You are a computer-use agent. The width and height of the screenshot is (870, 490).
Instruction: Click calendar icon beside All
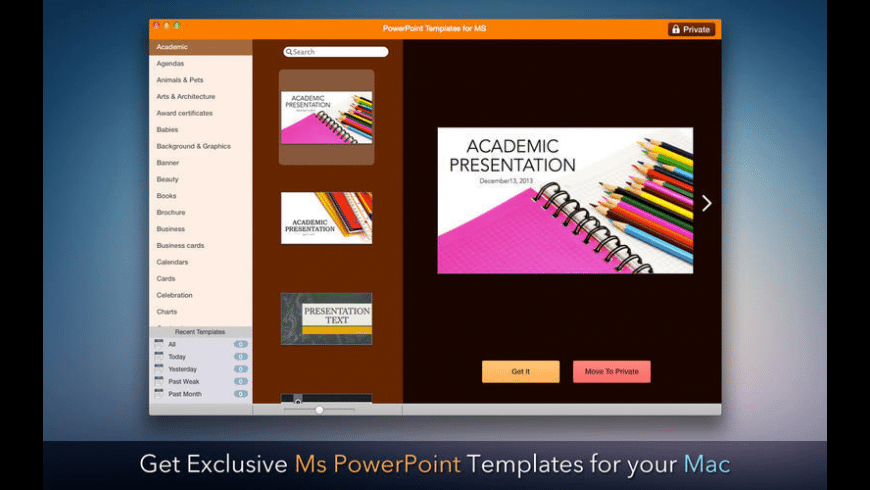(159, 344)
